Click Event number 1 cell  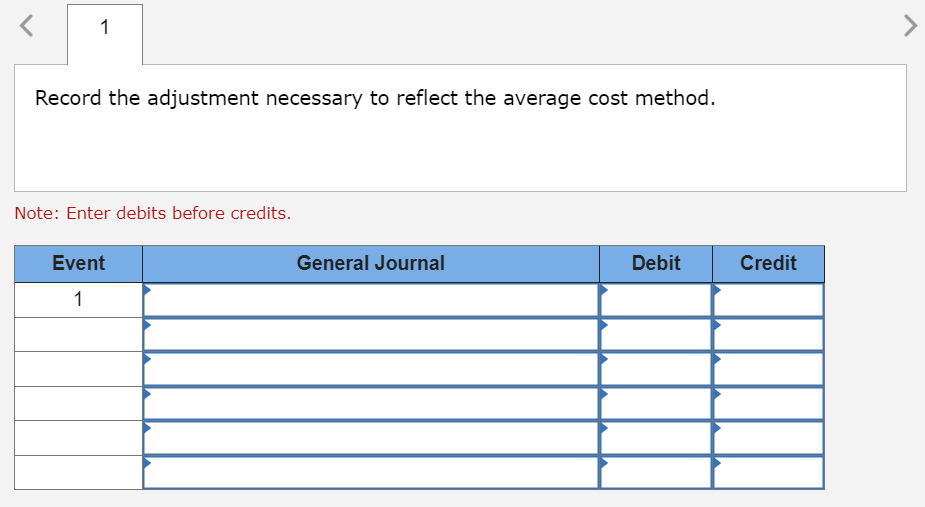pos(78,300)
